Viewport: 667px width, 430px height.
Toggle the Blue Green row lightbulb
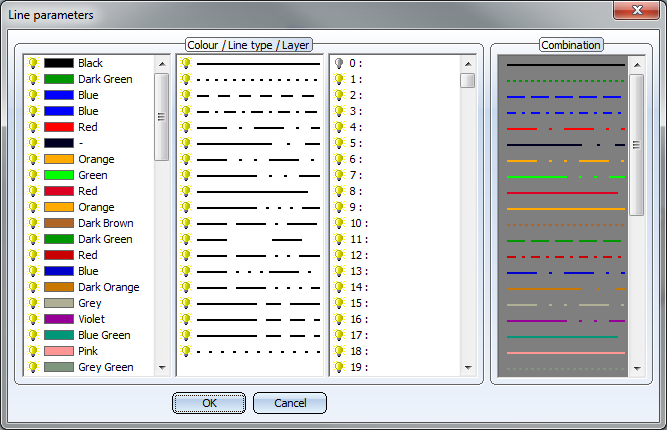[33, 335]
